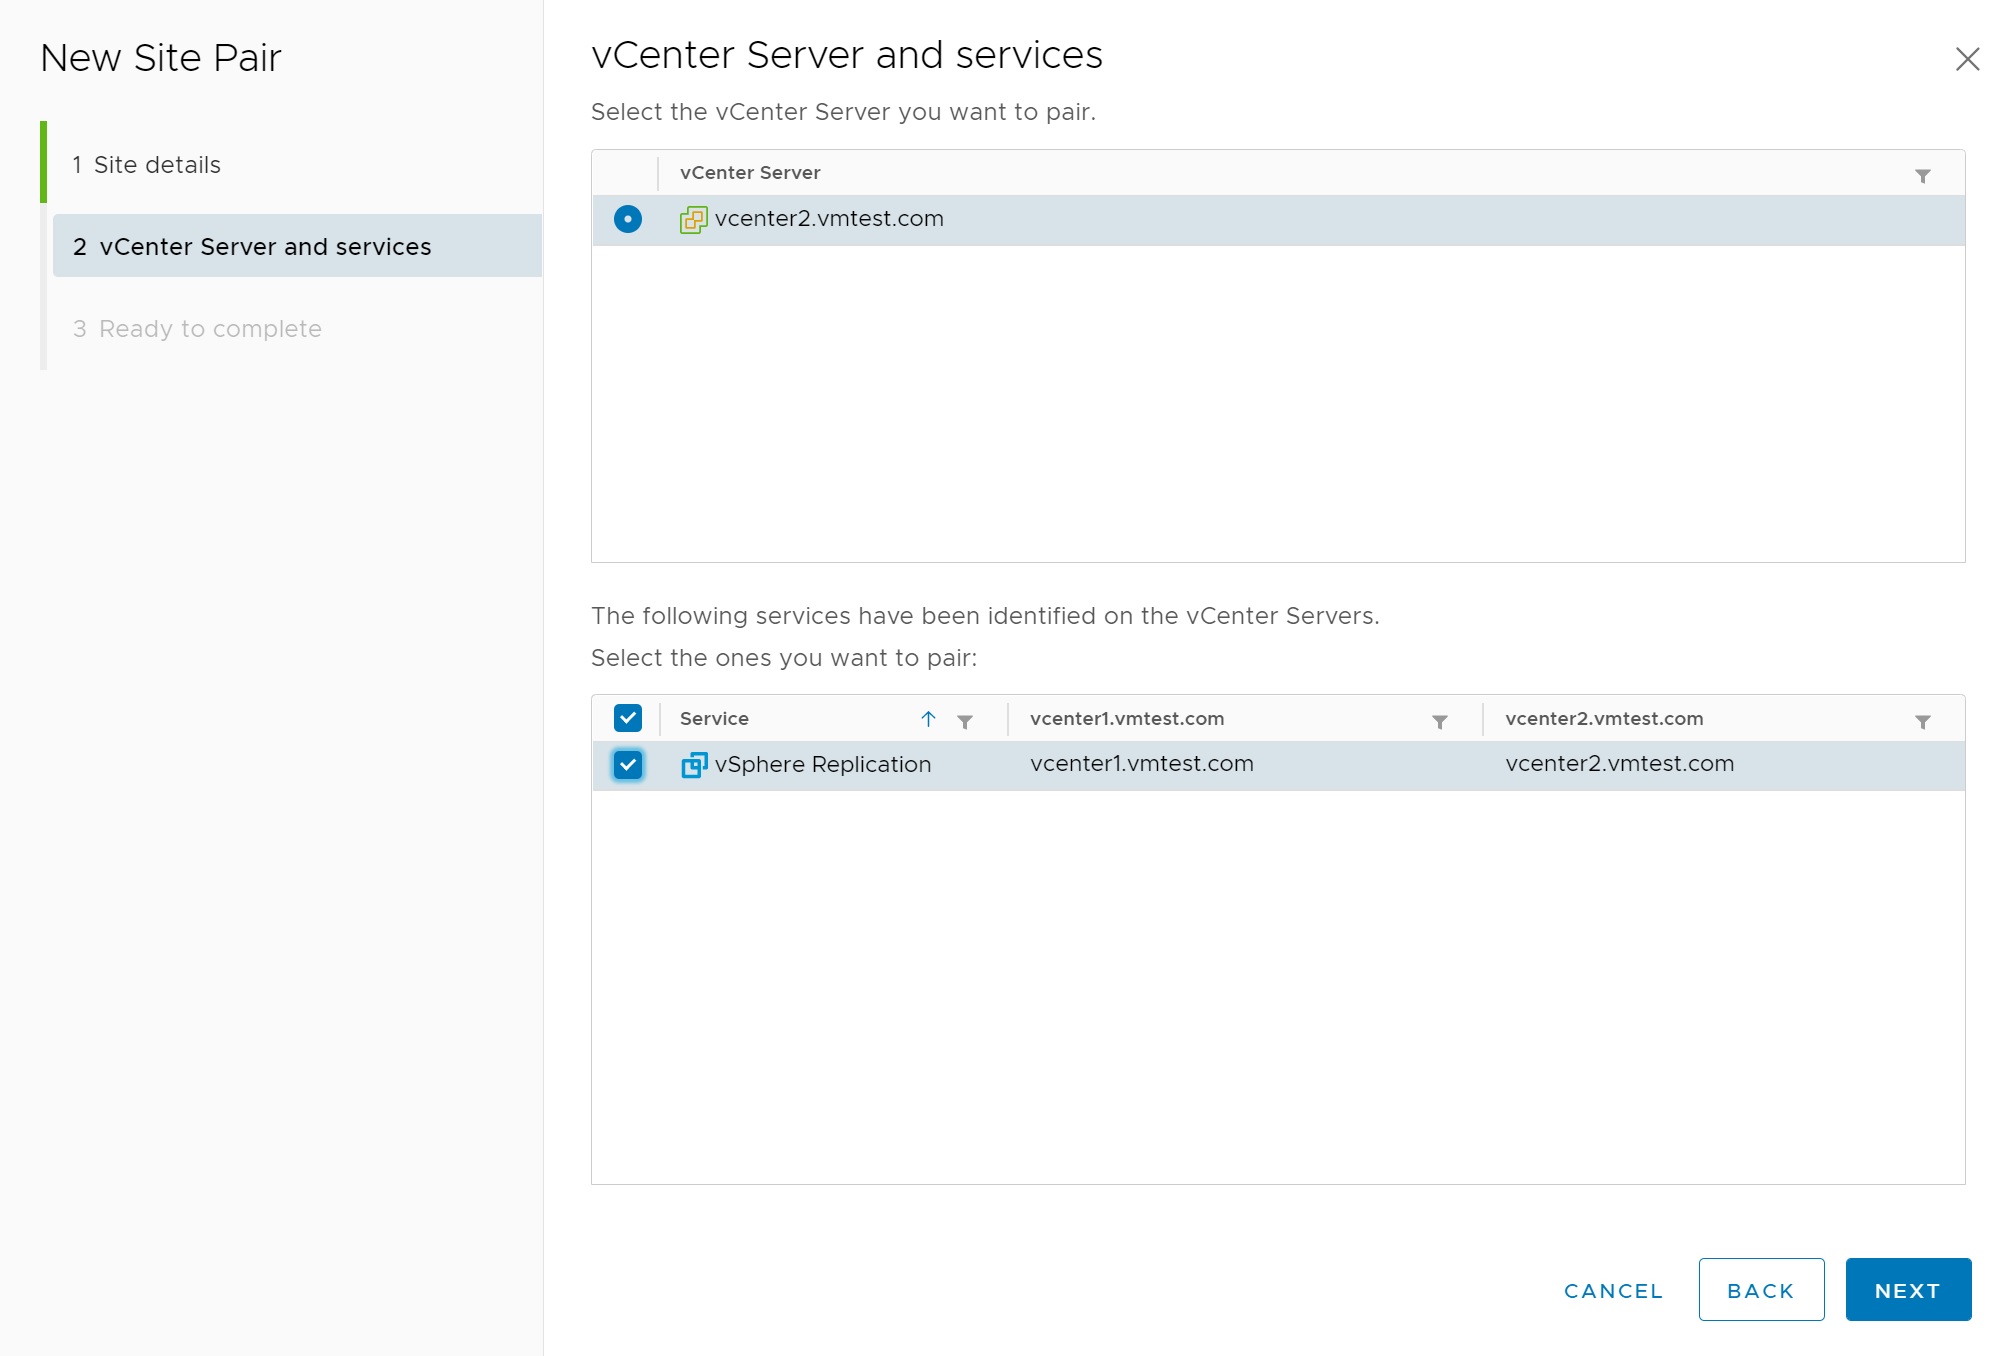The width and height of the screenshot is (2006, 1356).
Task: Click the Service column header
Action: 714,719
